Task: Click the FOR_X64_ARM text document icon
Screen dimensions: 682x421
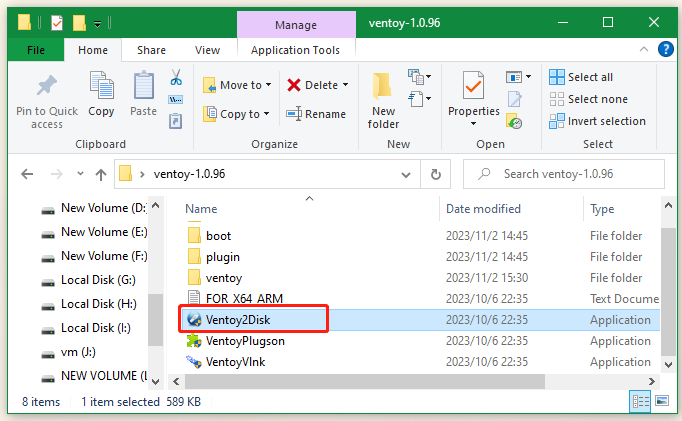Action: pyautogui.click(x=194, y=298)
